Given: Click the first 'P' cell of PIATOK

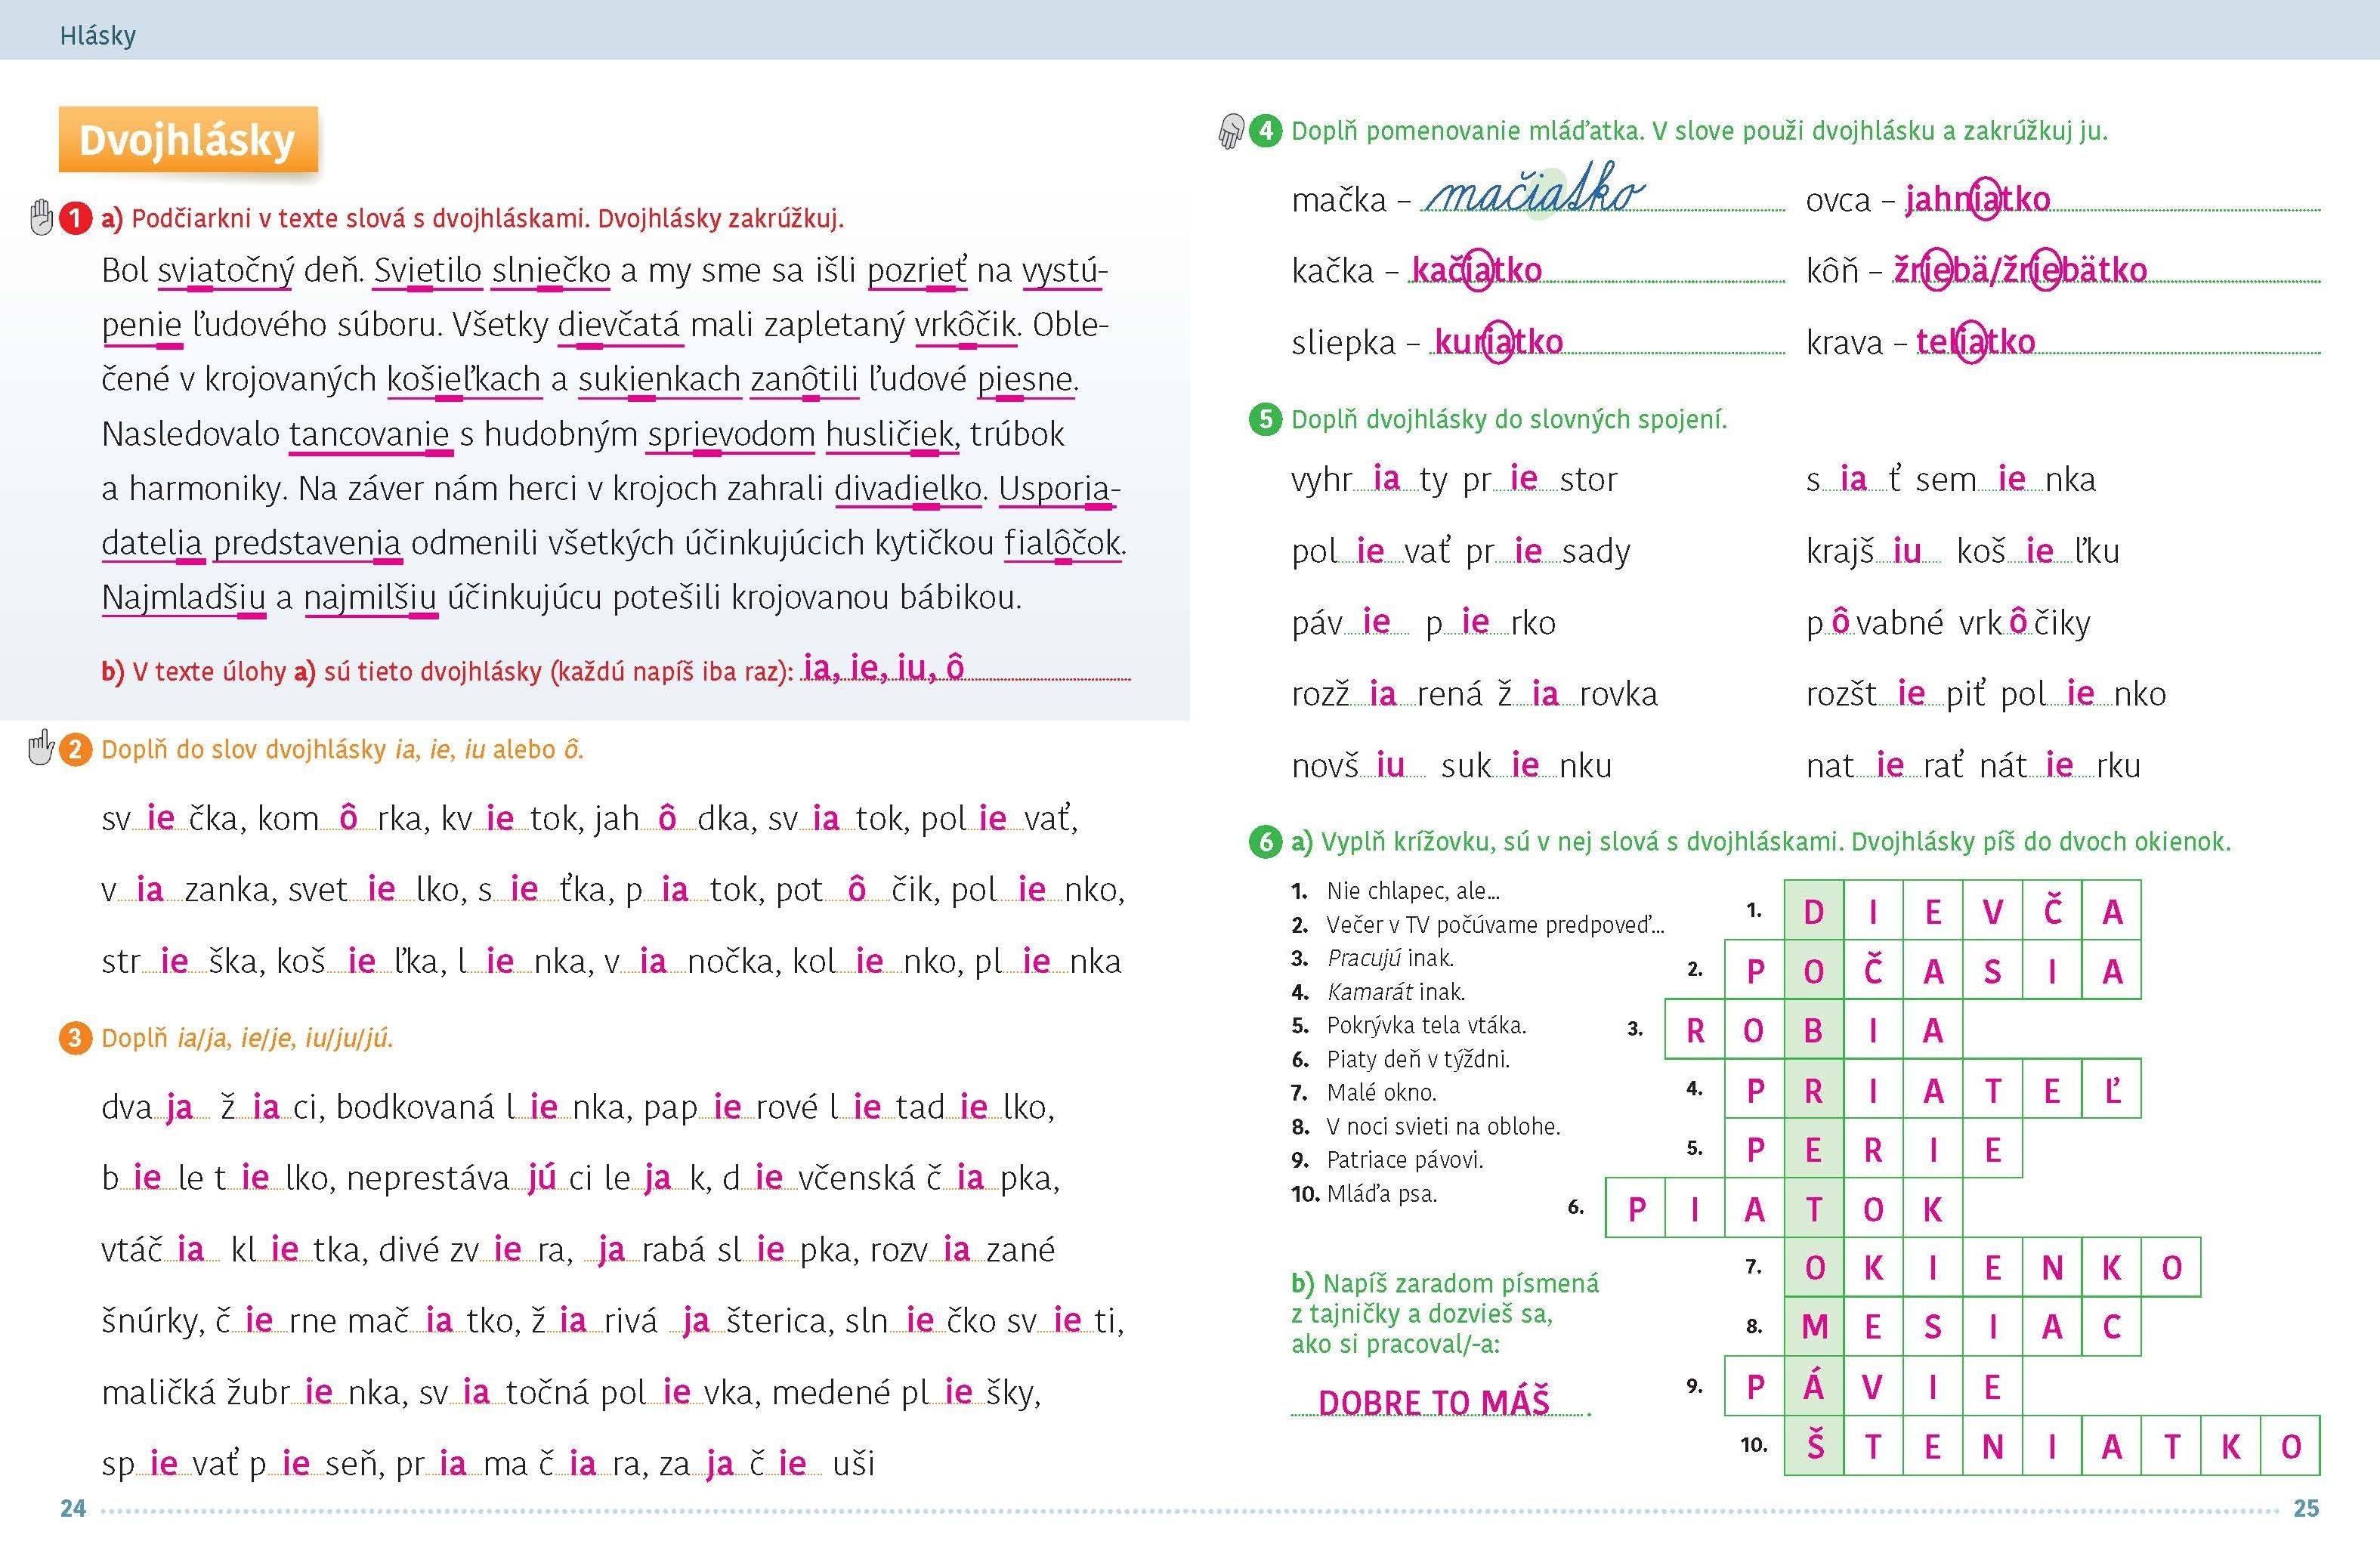Looking at the screenshot, I should coord(1636,1209).
